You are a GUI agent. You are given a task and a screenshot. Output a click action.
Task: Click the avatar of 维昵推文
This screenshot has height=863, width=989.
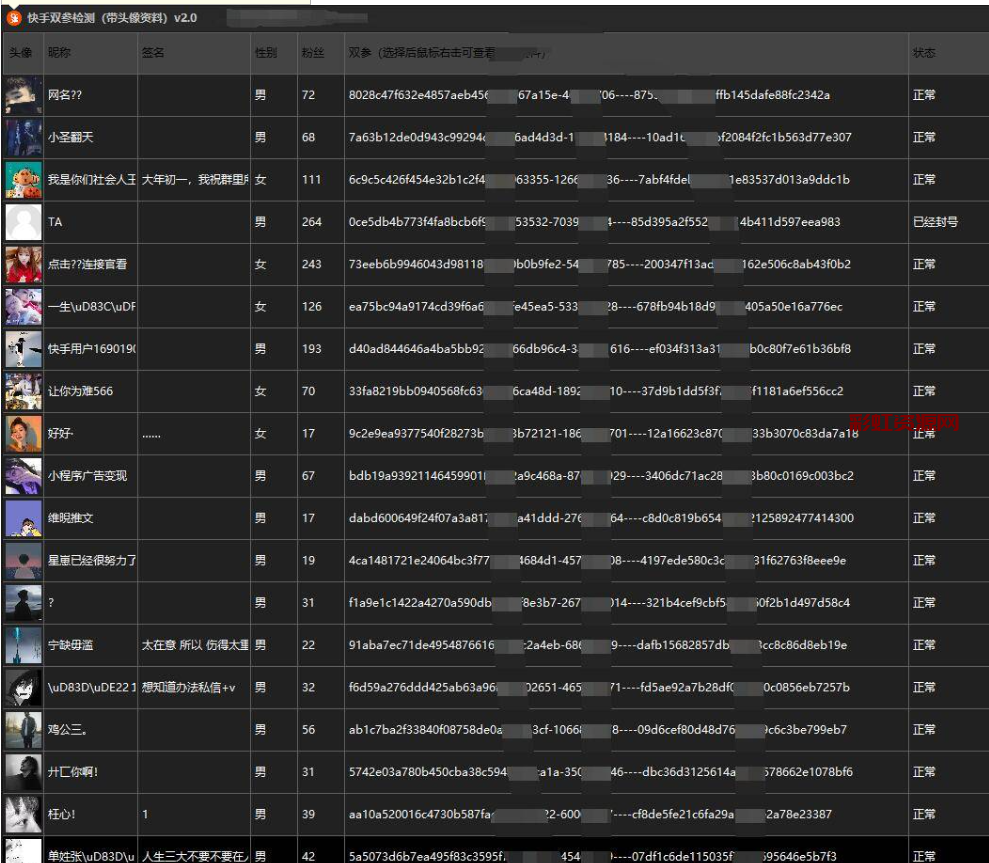tap(23, 518)
